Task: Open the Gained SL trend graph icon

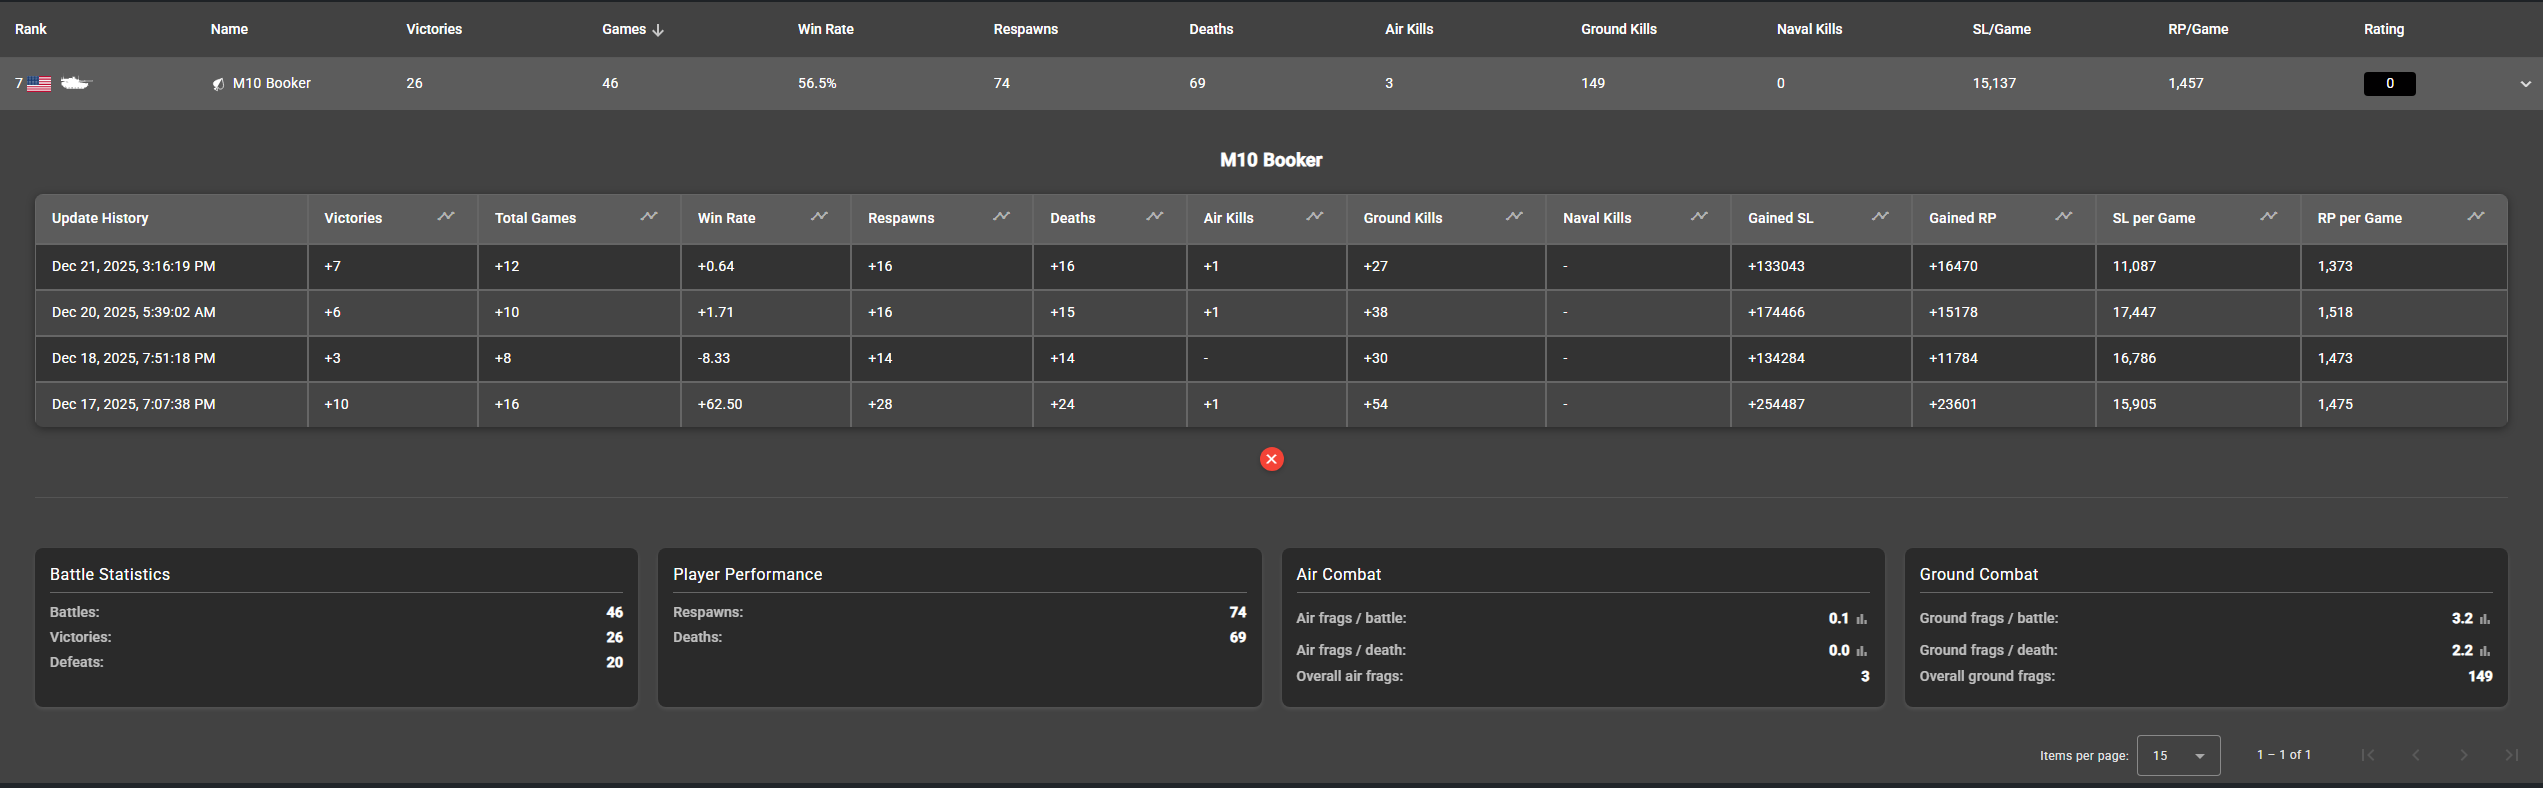Action: tap(1880, 217)
